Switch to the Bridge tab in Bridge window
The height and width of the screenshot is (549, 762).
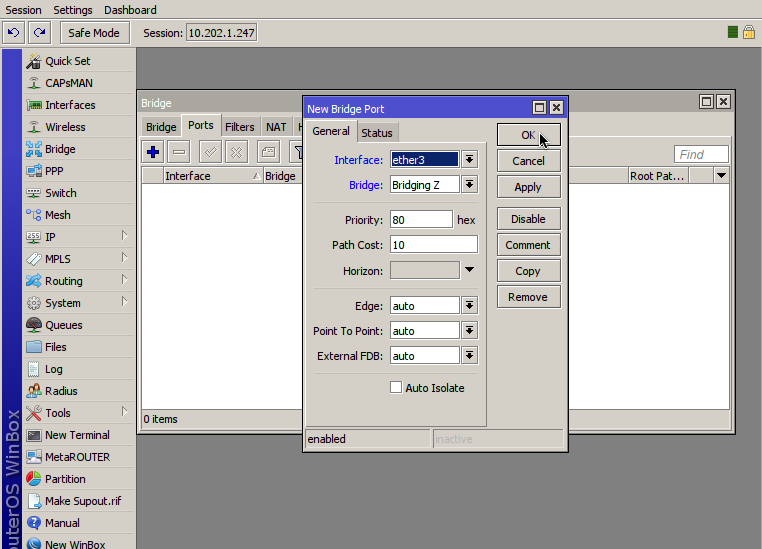click(x=161, y=127)
